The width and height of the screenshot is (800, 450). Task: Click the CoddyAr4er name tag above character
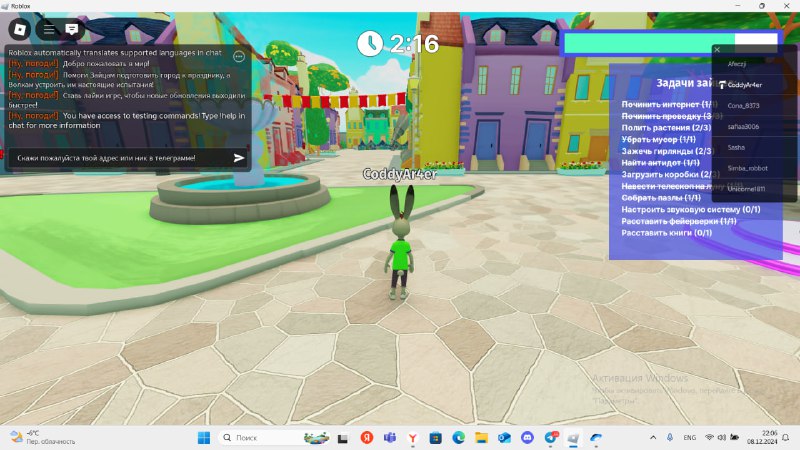[399, 174]
